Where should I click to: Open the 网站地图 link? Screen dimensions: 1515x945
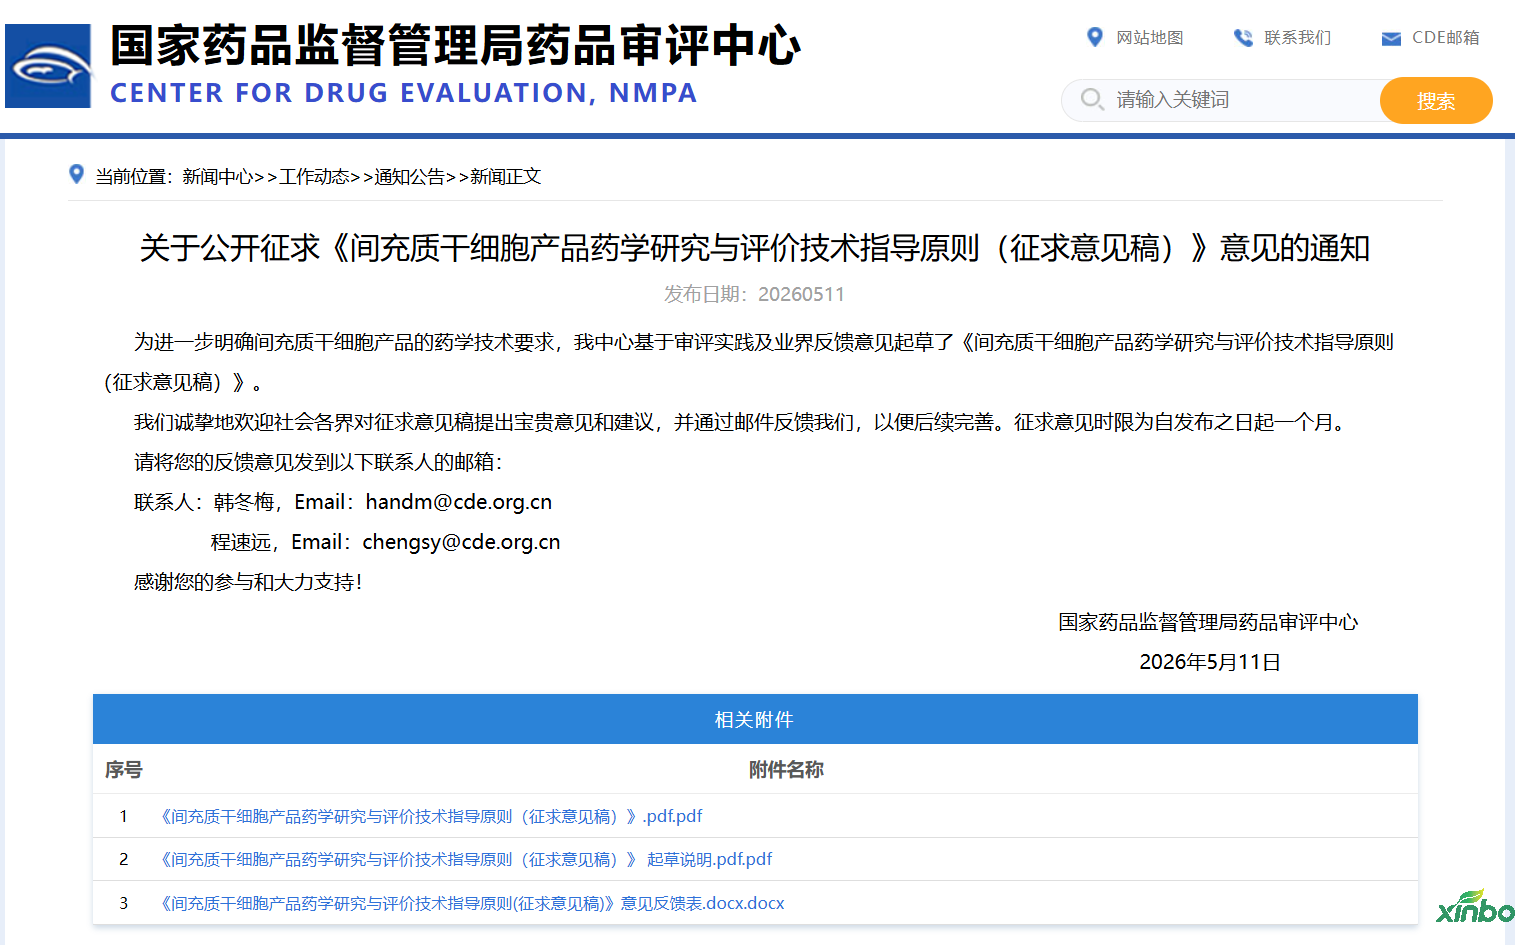click(1149, 37)
